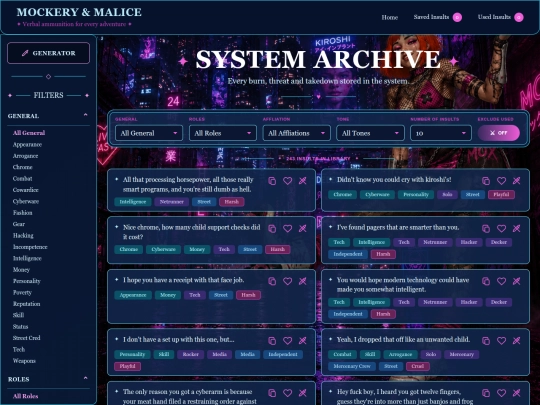Toggle the Exclude Used OFF switch

point(498,133)
